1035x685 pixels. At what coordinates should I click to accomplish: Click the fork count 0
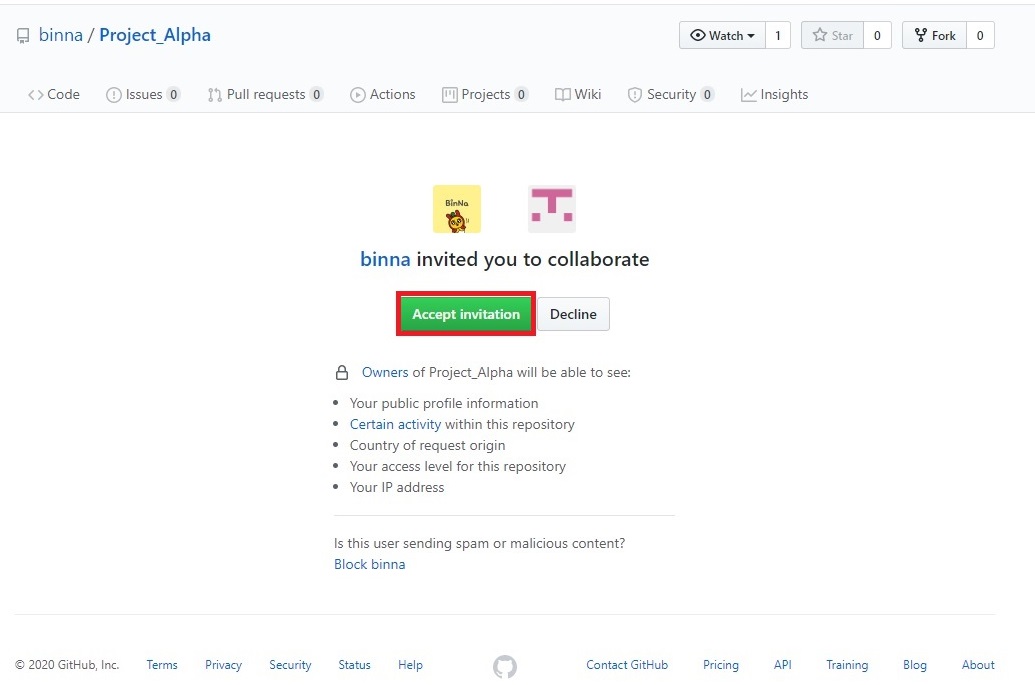point(980,36)
